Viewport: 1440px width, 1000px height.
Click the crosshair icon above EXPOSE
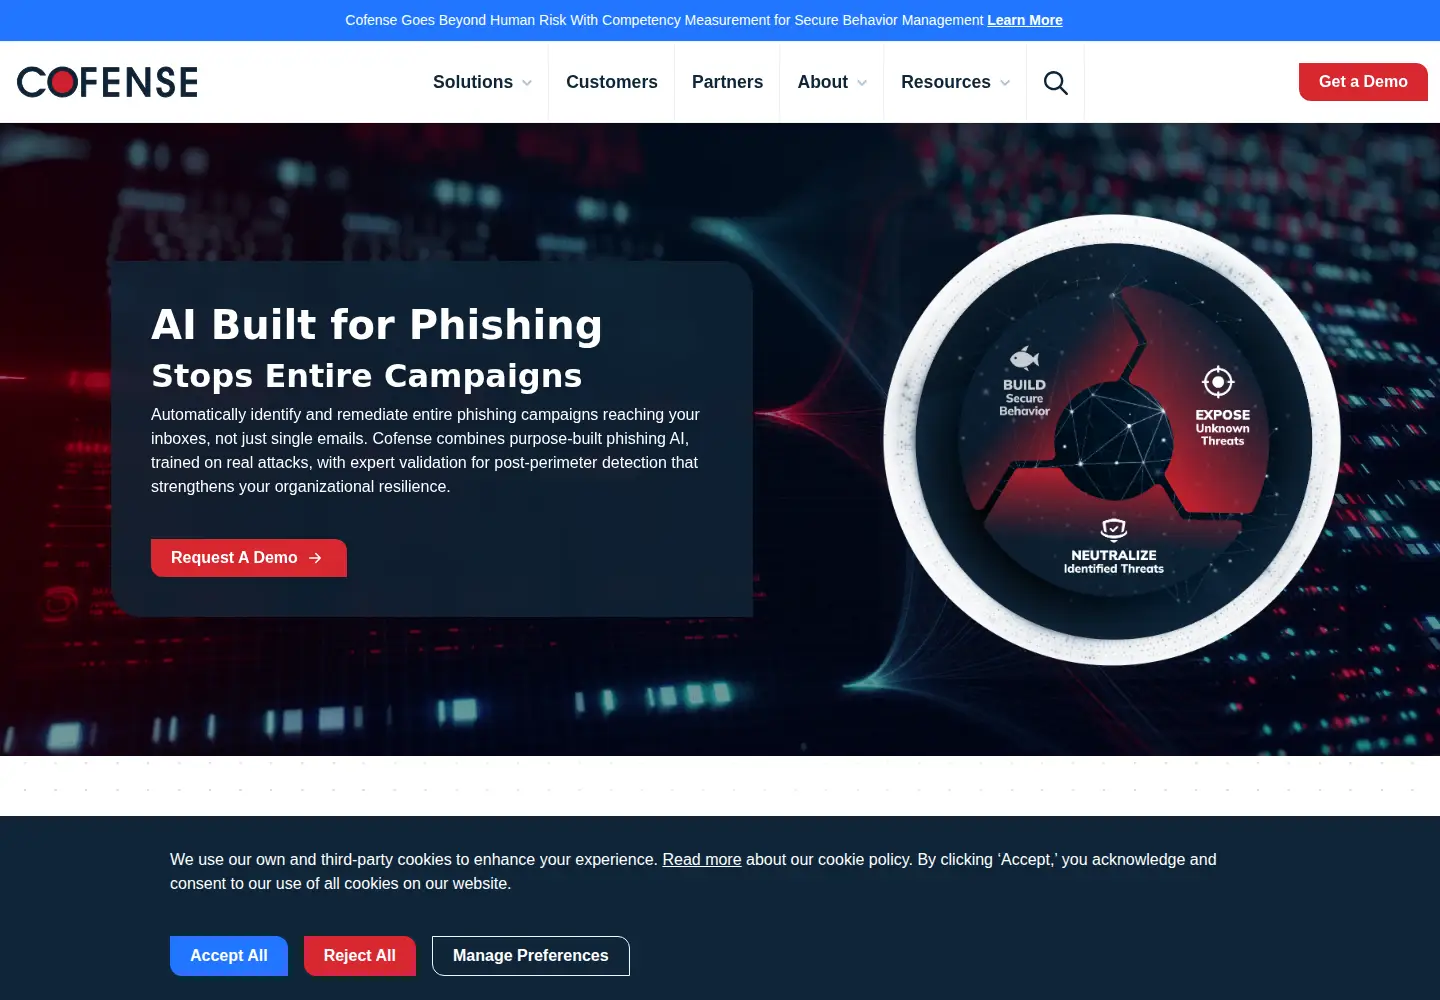click(1218, 381)
